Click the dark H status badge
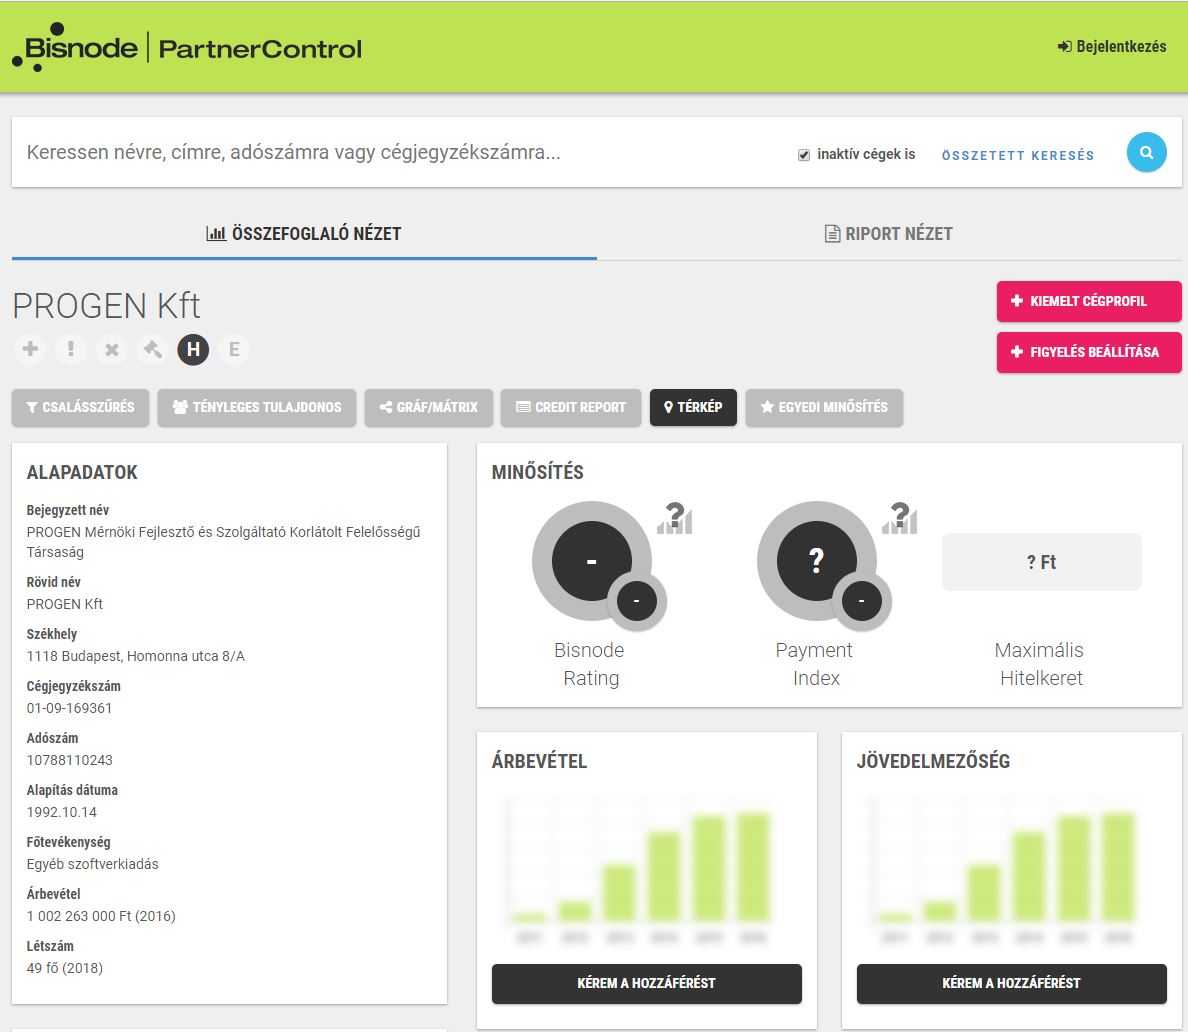 [193, 349]
